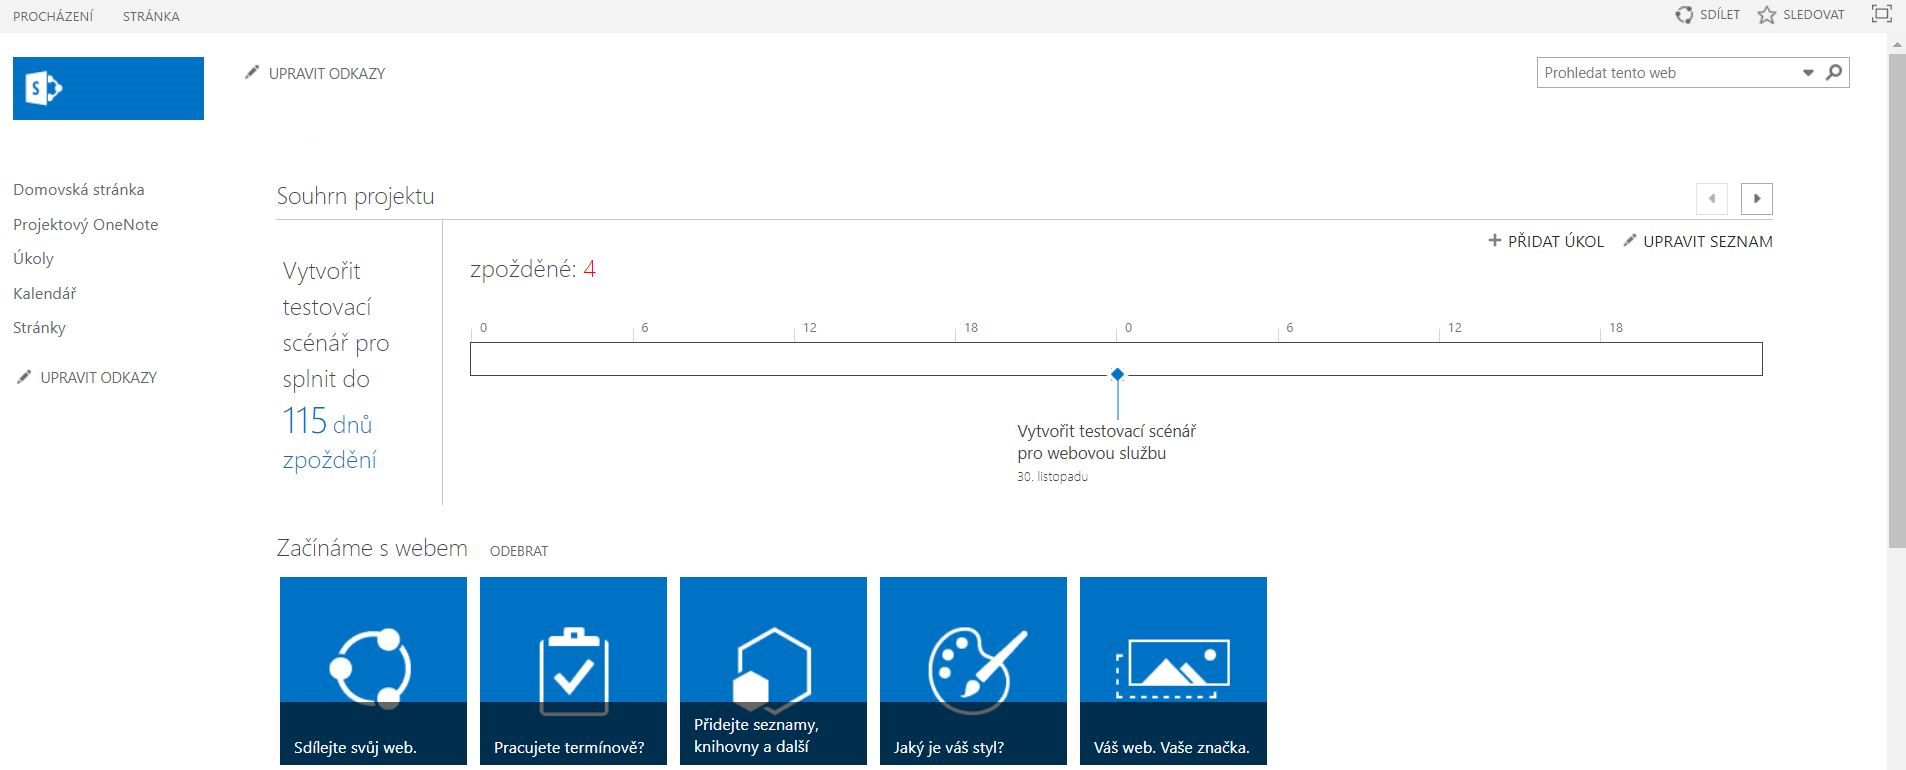Go to Domovská stránka
Viewport: 1906px width, 770px height.
[79, 190]
